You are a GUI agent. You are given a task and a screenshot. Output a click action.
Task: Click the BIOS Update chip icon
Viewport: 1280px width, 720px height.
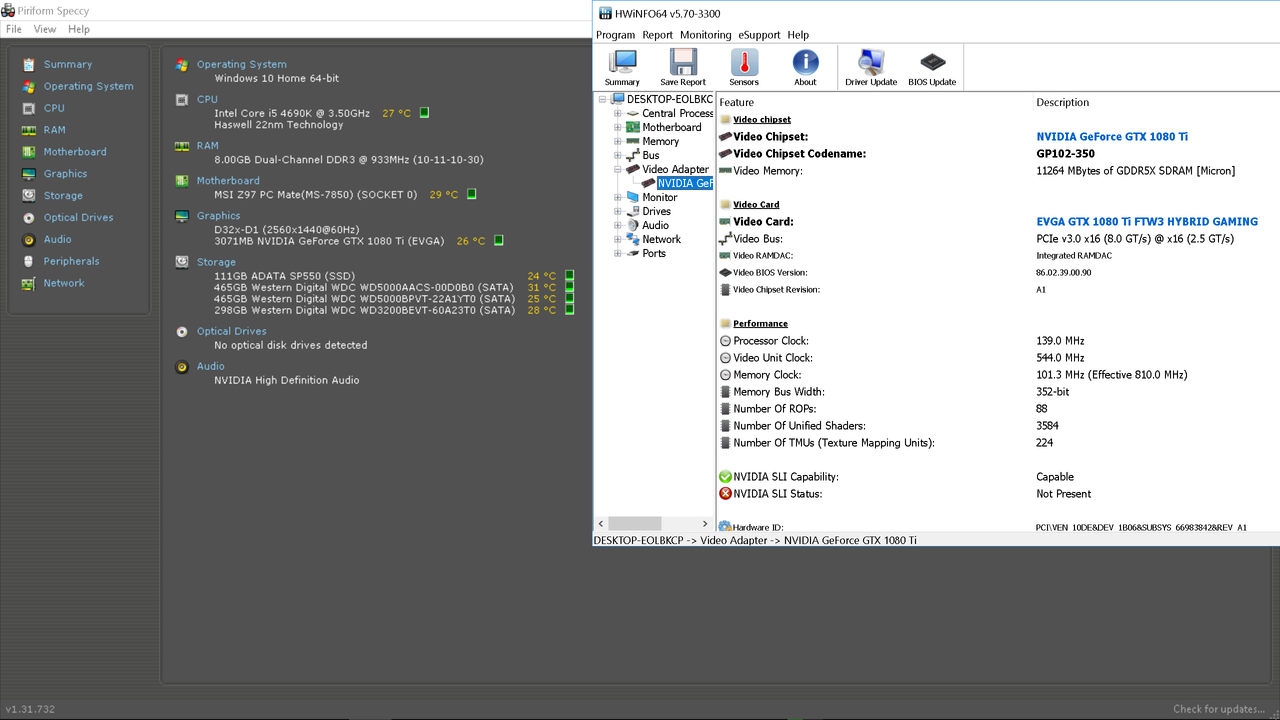[932, 68]
